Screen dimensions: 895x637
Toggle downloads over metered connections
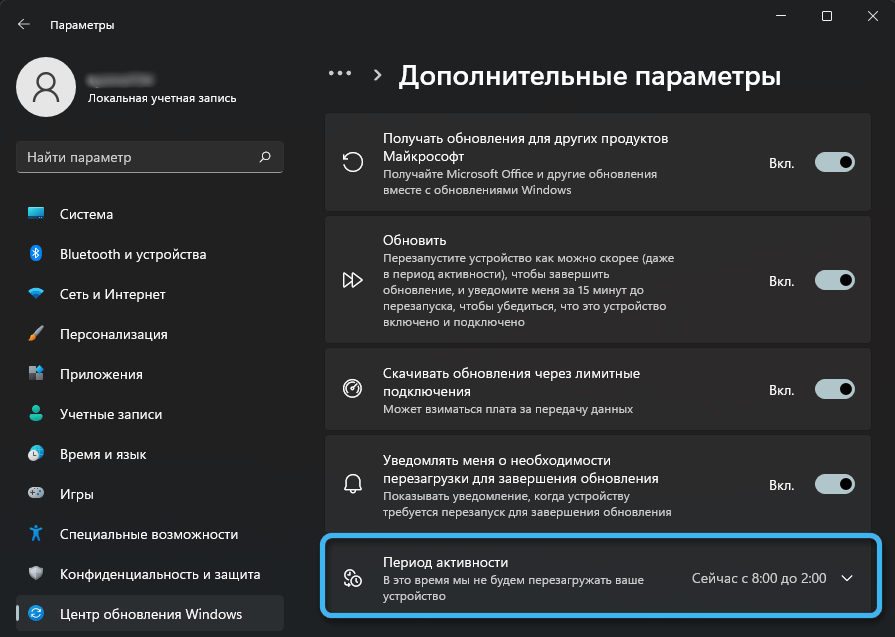(x=835, y=389)
